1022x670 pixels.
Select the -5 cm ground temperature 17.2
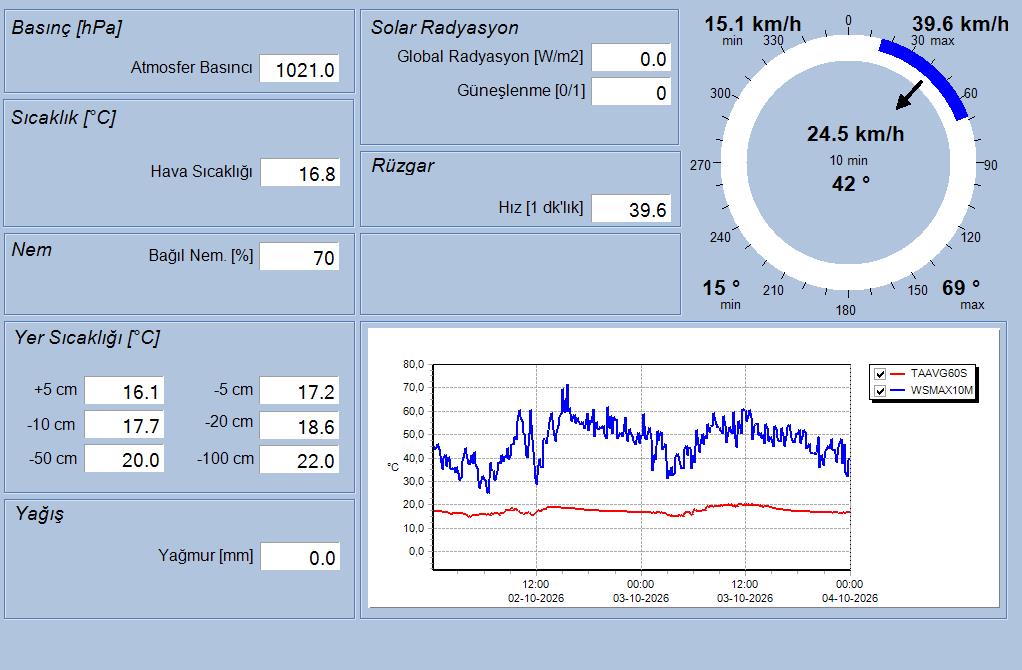pyautogui.click(x=299, y=390)
